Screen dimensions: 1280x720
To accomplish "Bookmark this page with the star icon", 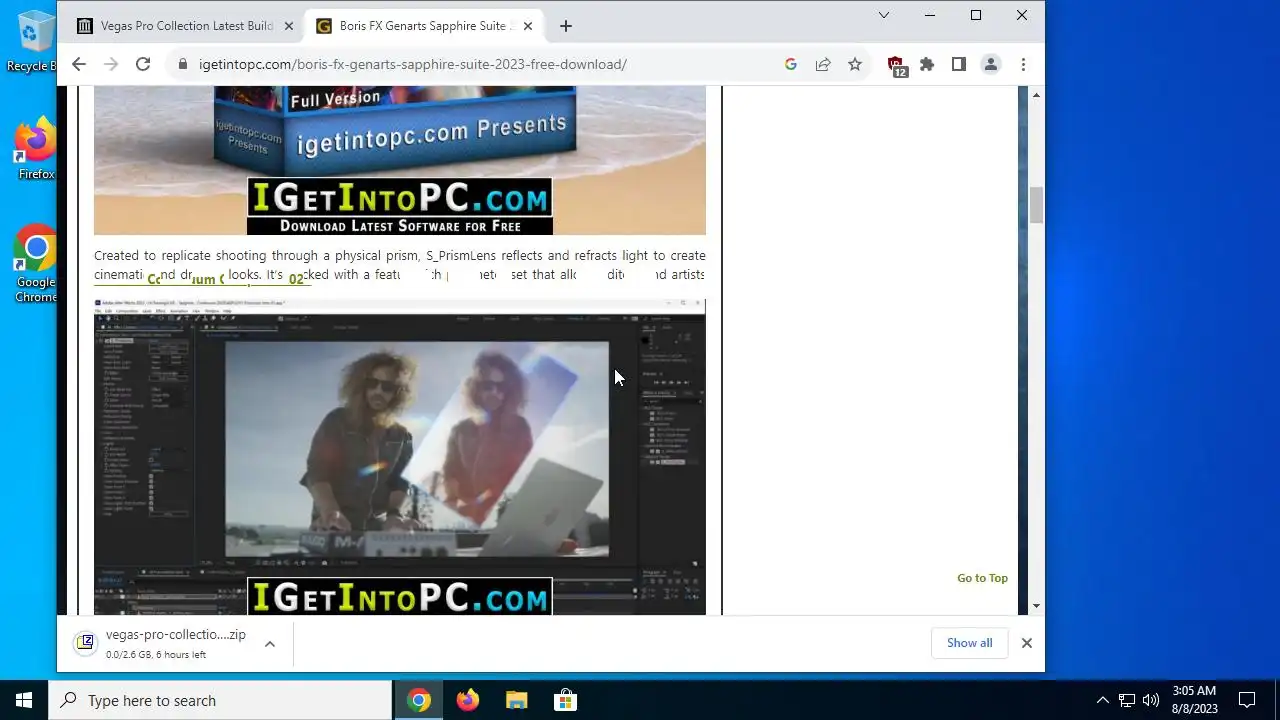I will click(855, 64).
